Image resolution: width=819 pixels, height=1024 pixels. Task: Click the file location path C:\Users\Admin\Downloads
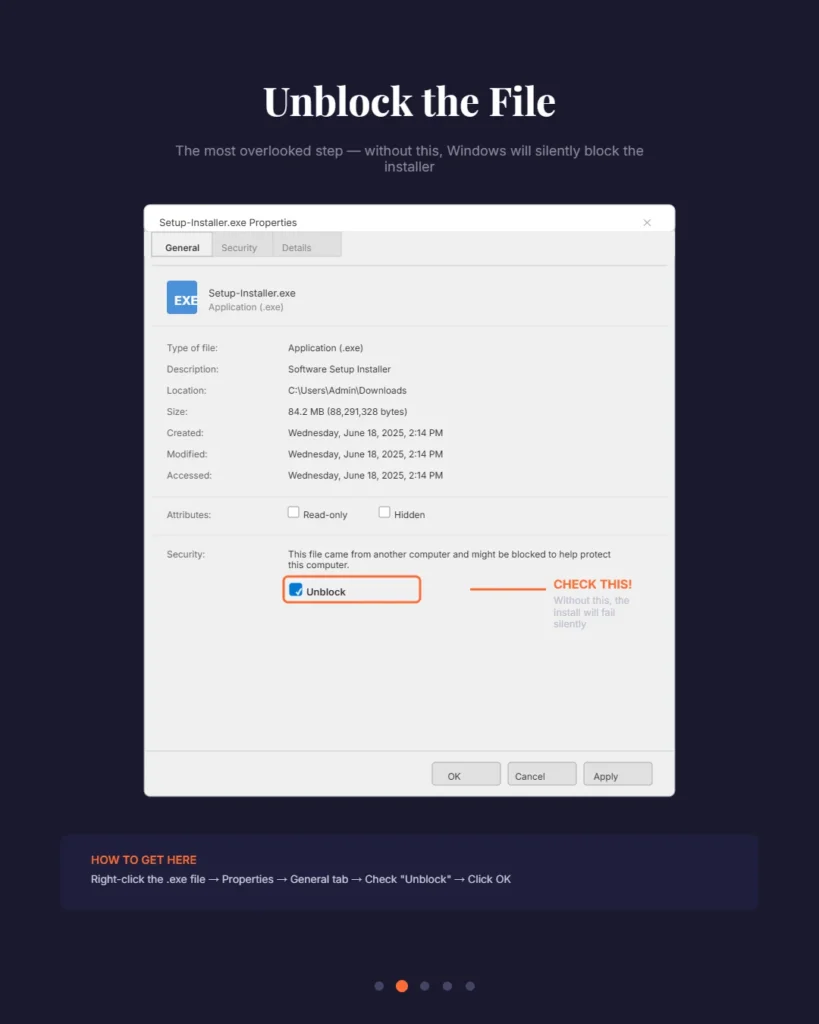[x=347, y=390]
